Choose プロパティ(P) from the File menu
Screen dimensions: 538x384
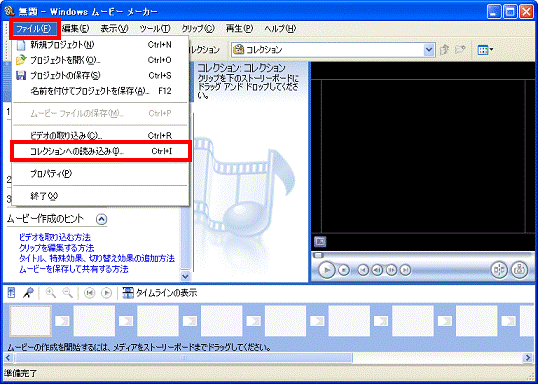point(100,174)
